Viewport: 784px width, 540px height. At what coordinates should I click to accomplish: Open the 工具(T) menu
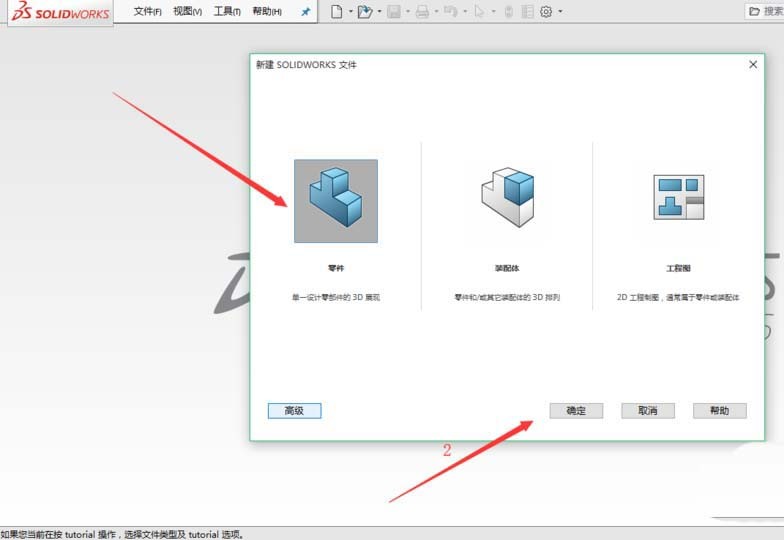tap(227, 11)
